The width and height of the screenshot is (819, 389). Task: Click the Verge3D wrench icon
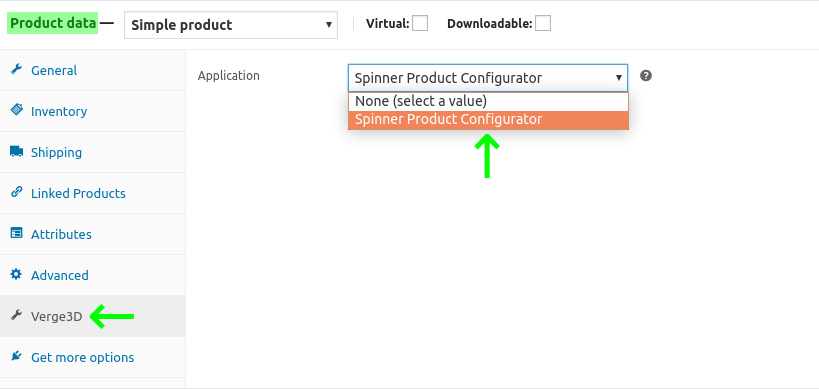[16, 315]
